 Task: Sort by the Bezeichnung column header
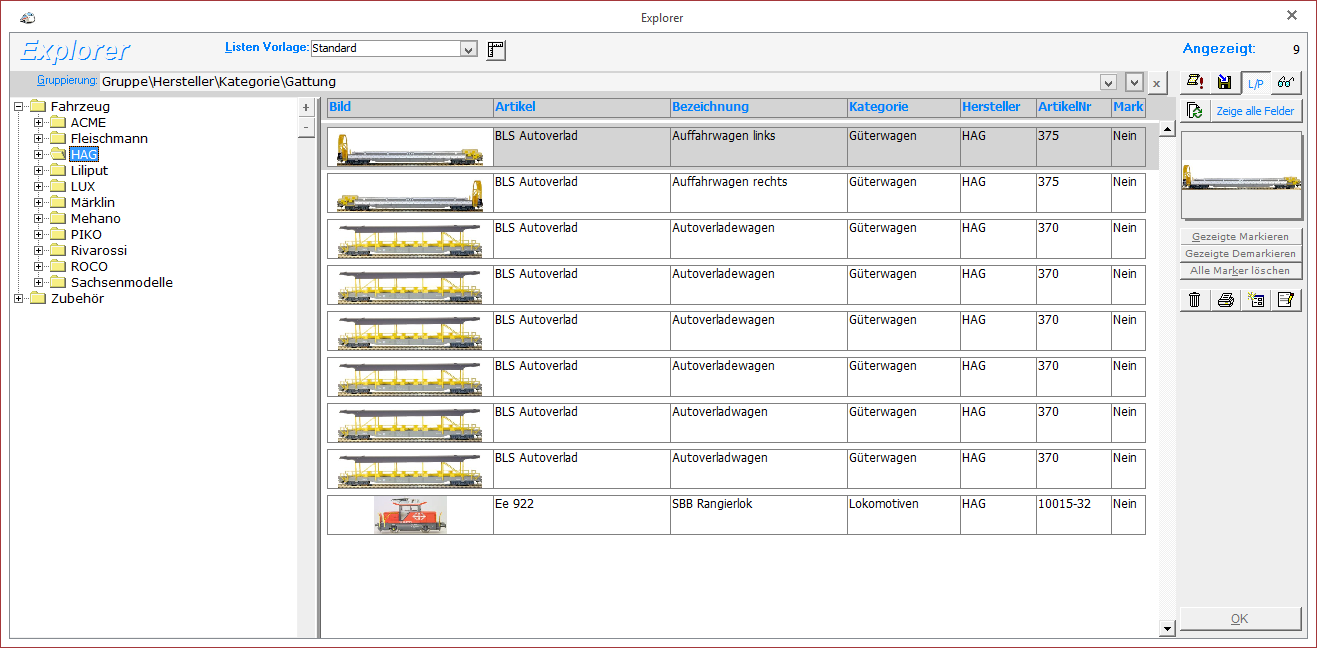click(758, 107)
